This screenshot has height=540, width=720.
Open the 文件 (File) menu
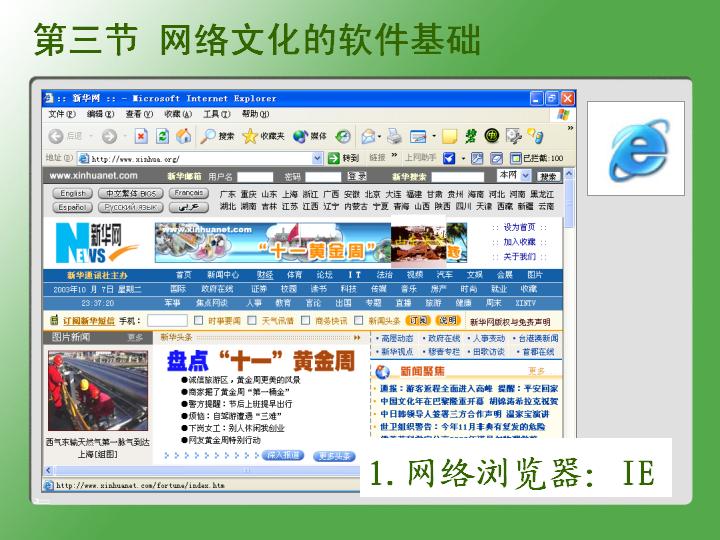(x=62, y=114)
